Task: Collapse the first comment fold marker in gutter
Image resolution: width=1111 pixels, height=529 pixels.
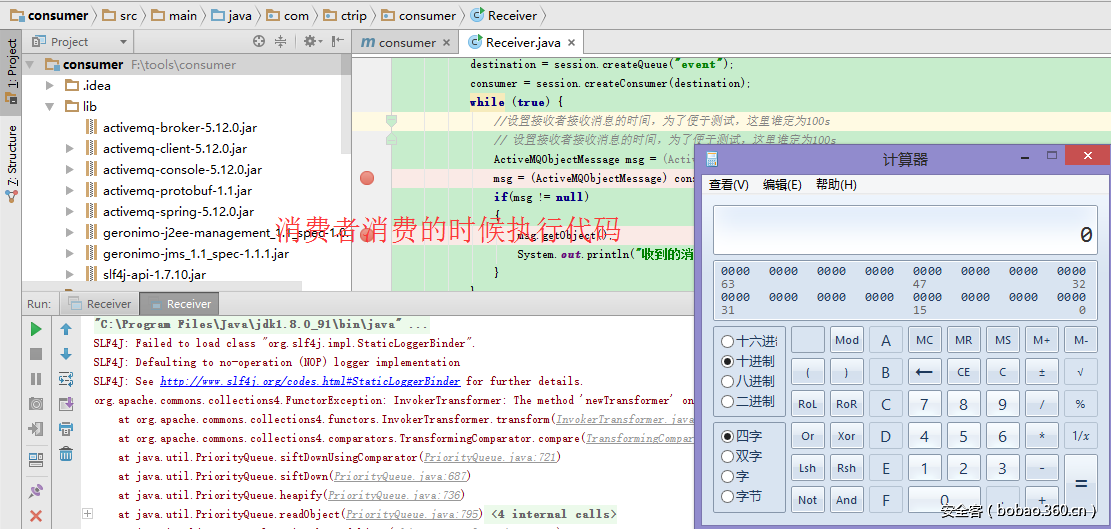Action: (x=392, y=121)
